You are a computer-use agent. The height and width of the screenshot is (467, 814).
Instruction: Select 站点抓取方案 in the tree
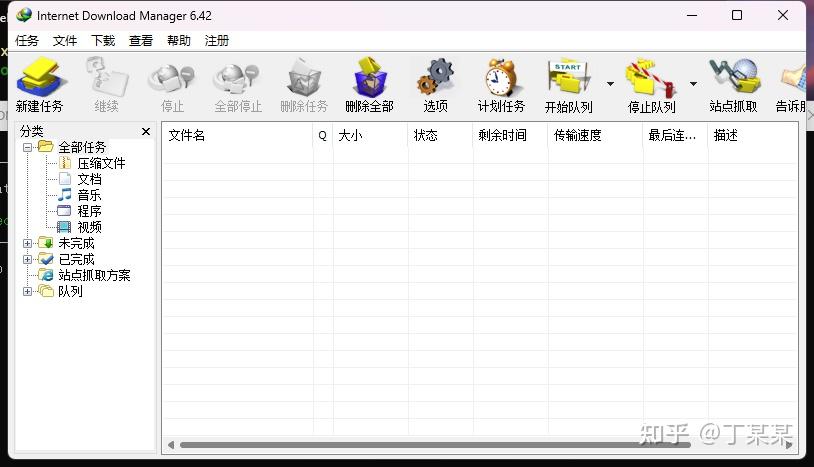coord(94,276)
